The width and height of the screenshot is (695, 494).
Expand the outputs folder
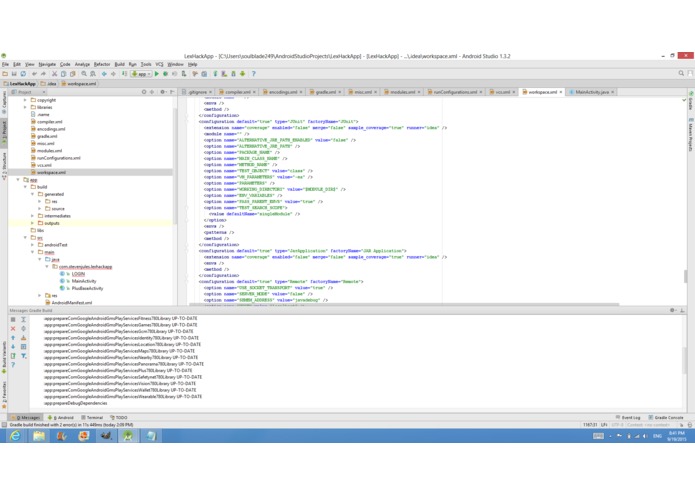pos(32,223)
